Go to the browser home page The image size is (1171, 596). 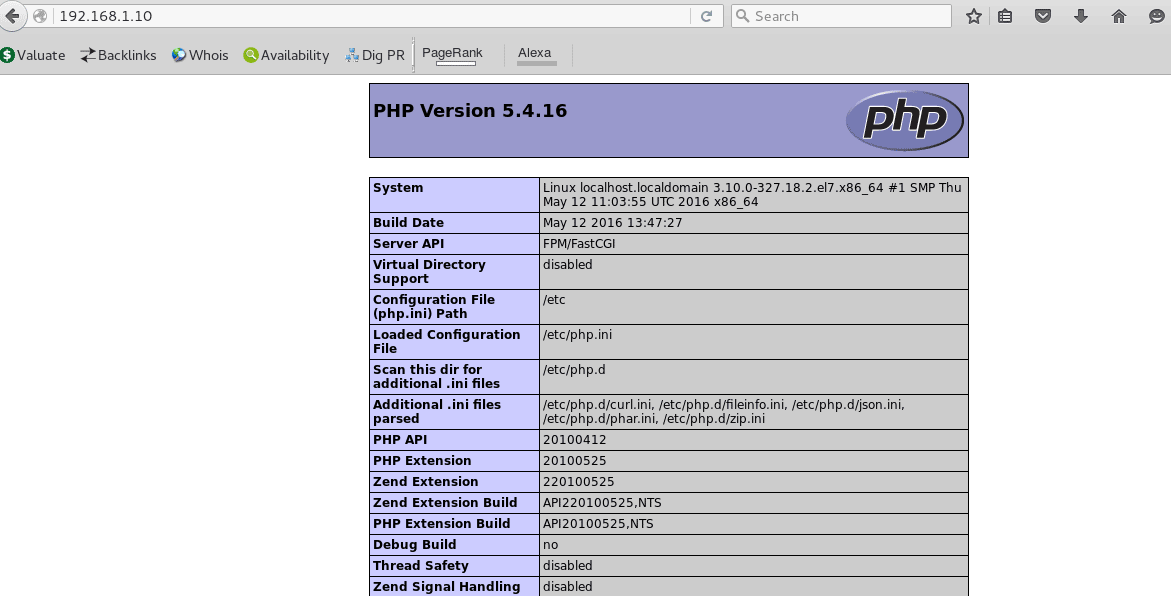(1117, 15)
